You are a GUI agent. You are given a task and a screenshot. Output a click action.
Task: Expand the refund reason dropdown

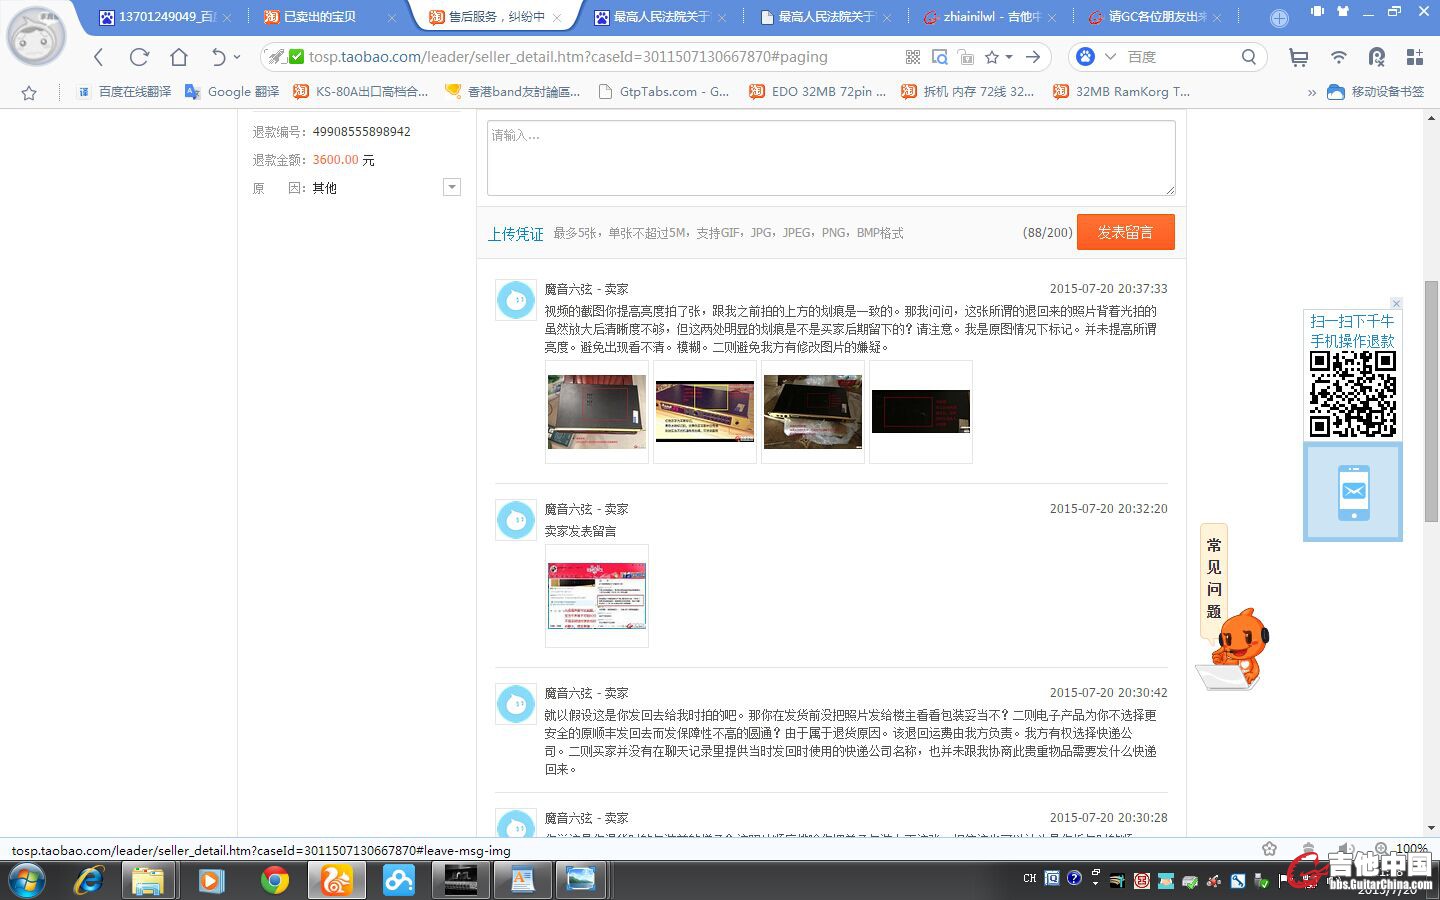click(x=452, y=187)
